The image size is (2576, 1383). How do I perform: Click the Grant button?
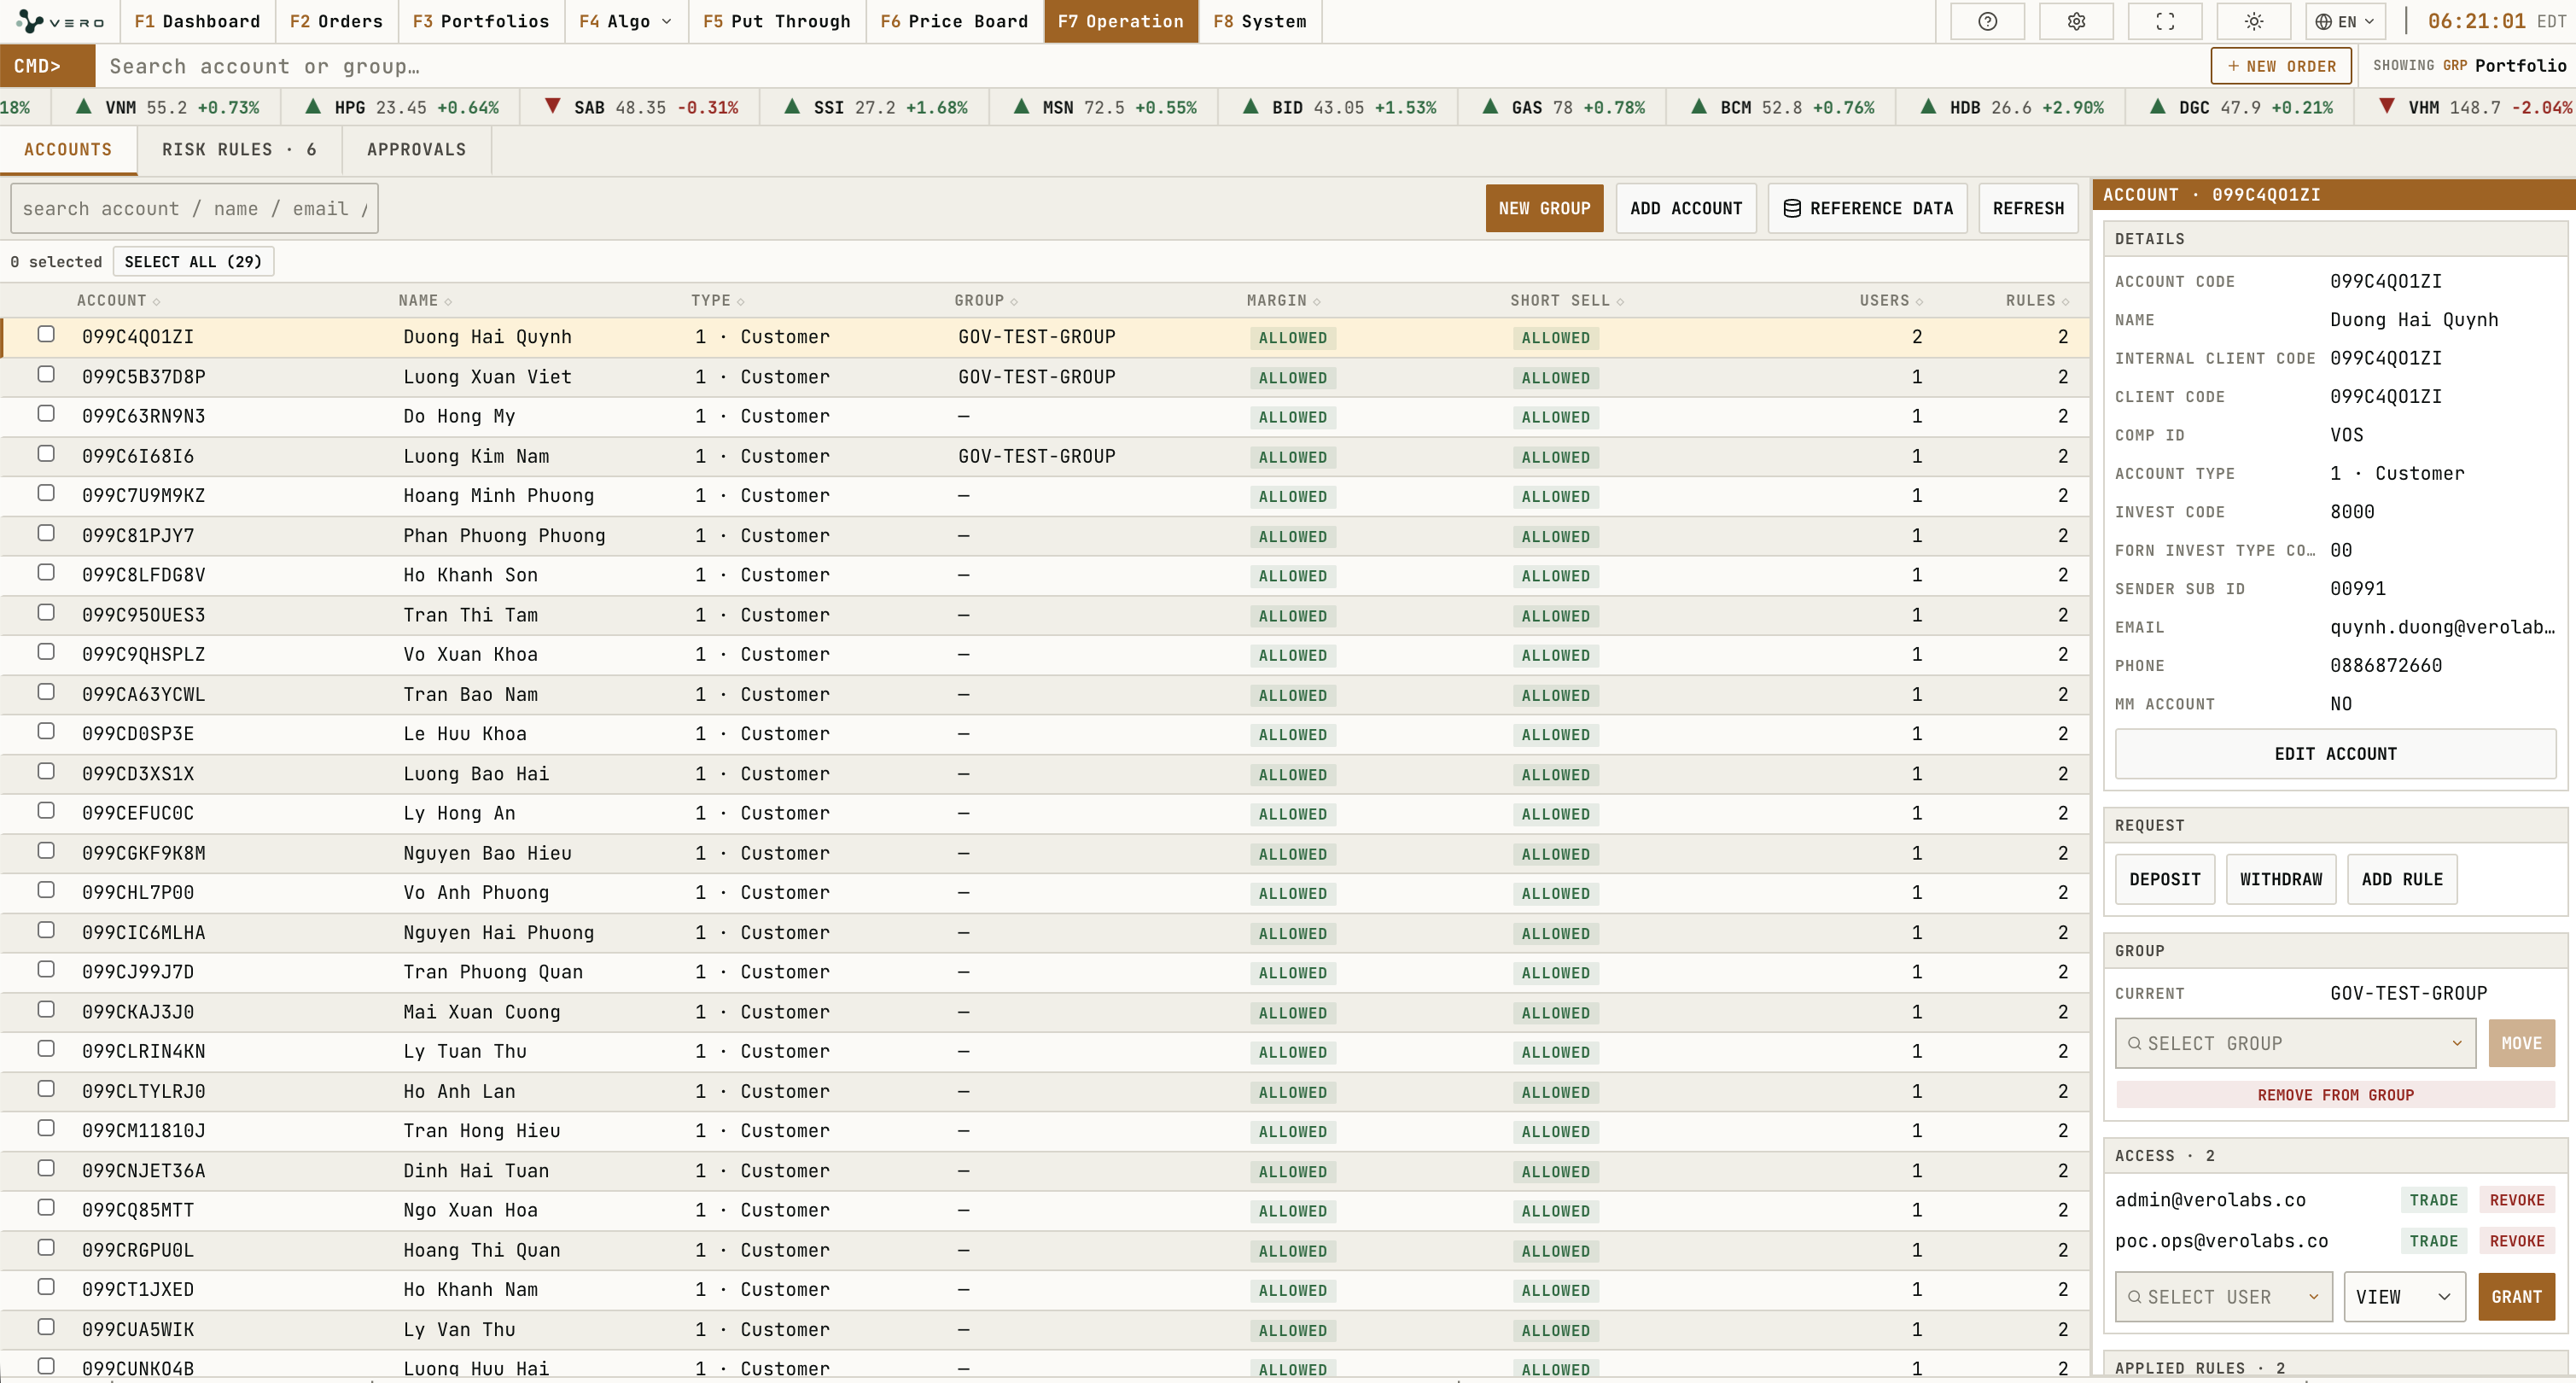click(2516, 1297)
